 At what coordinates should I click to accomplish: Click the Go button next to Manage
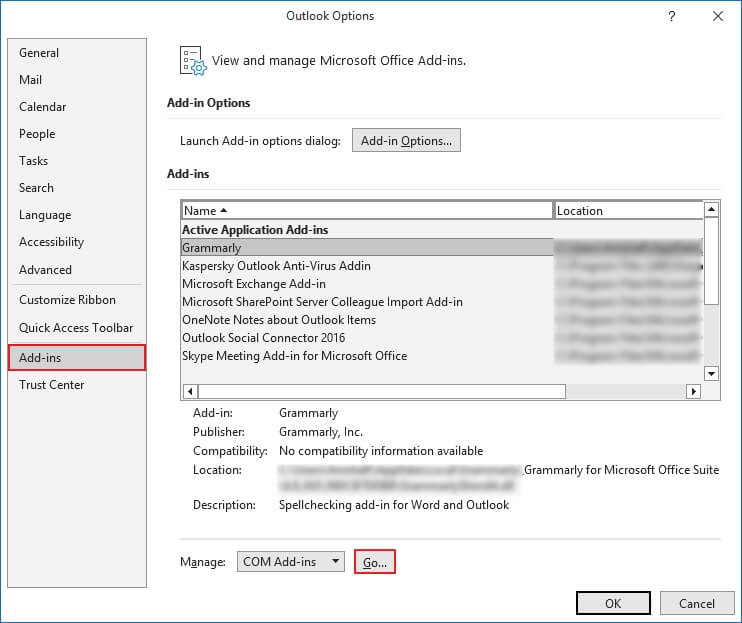[375, 562]
